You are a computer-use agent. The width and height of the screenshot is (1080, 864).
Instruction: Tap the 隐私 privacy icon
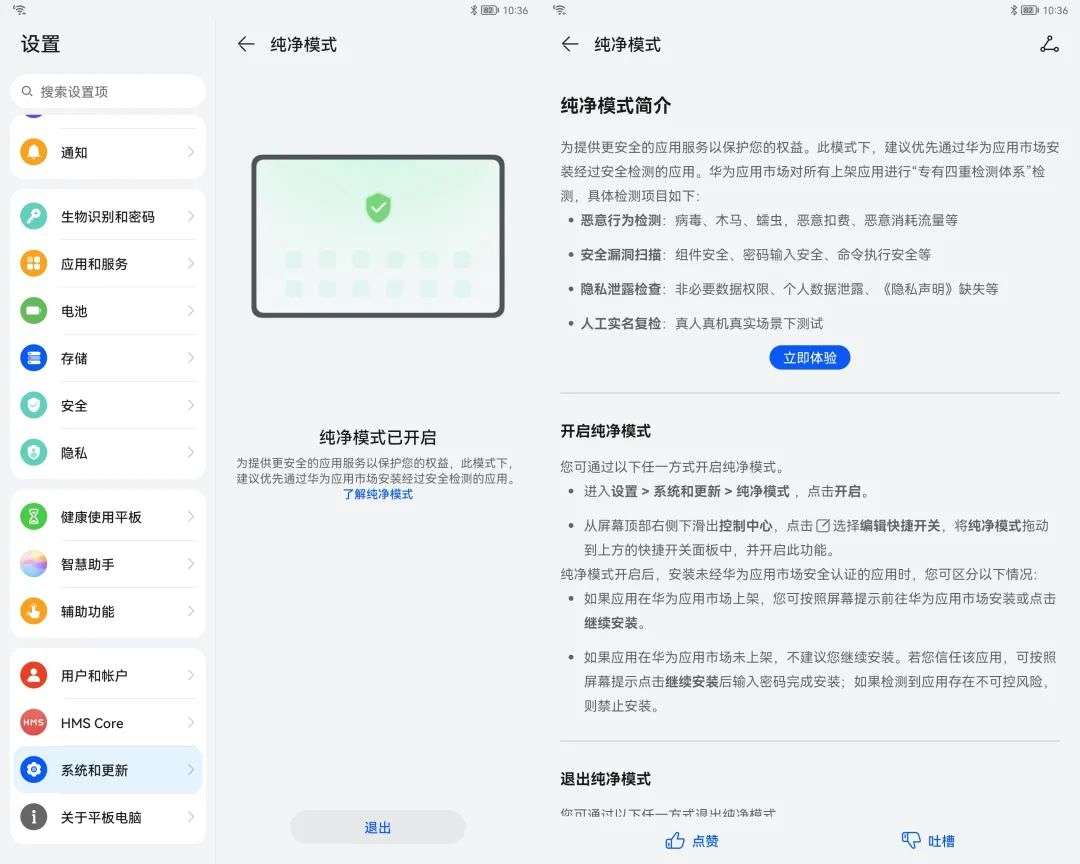point(34,453)
